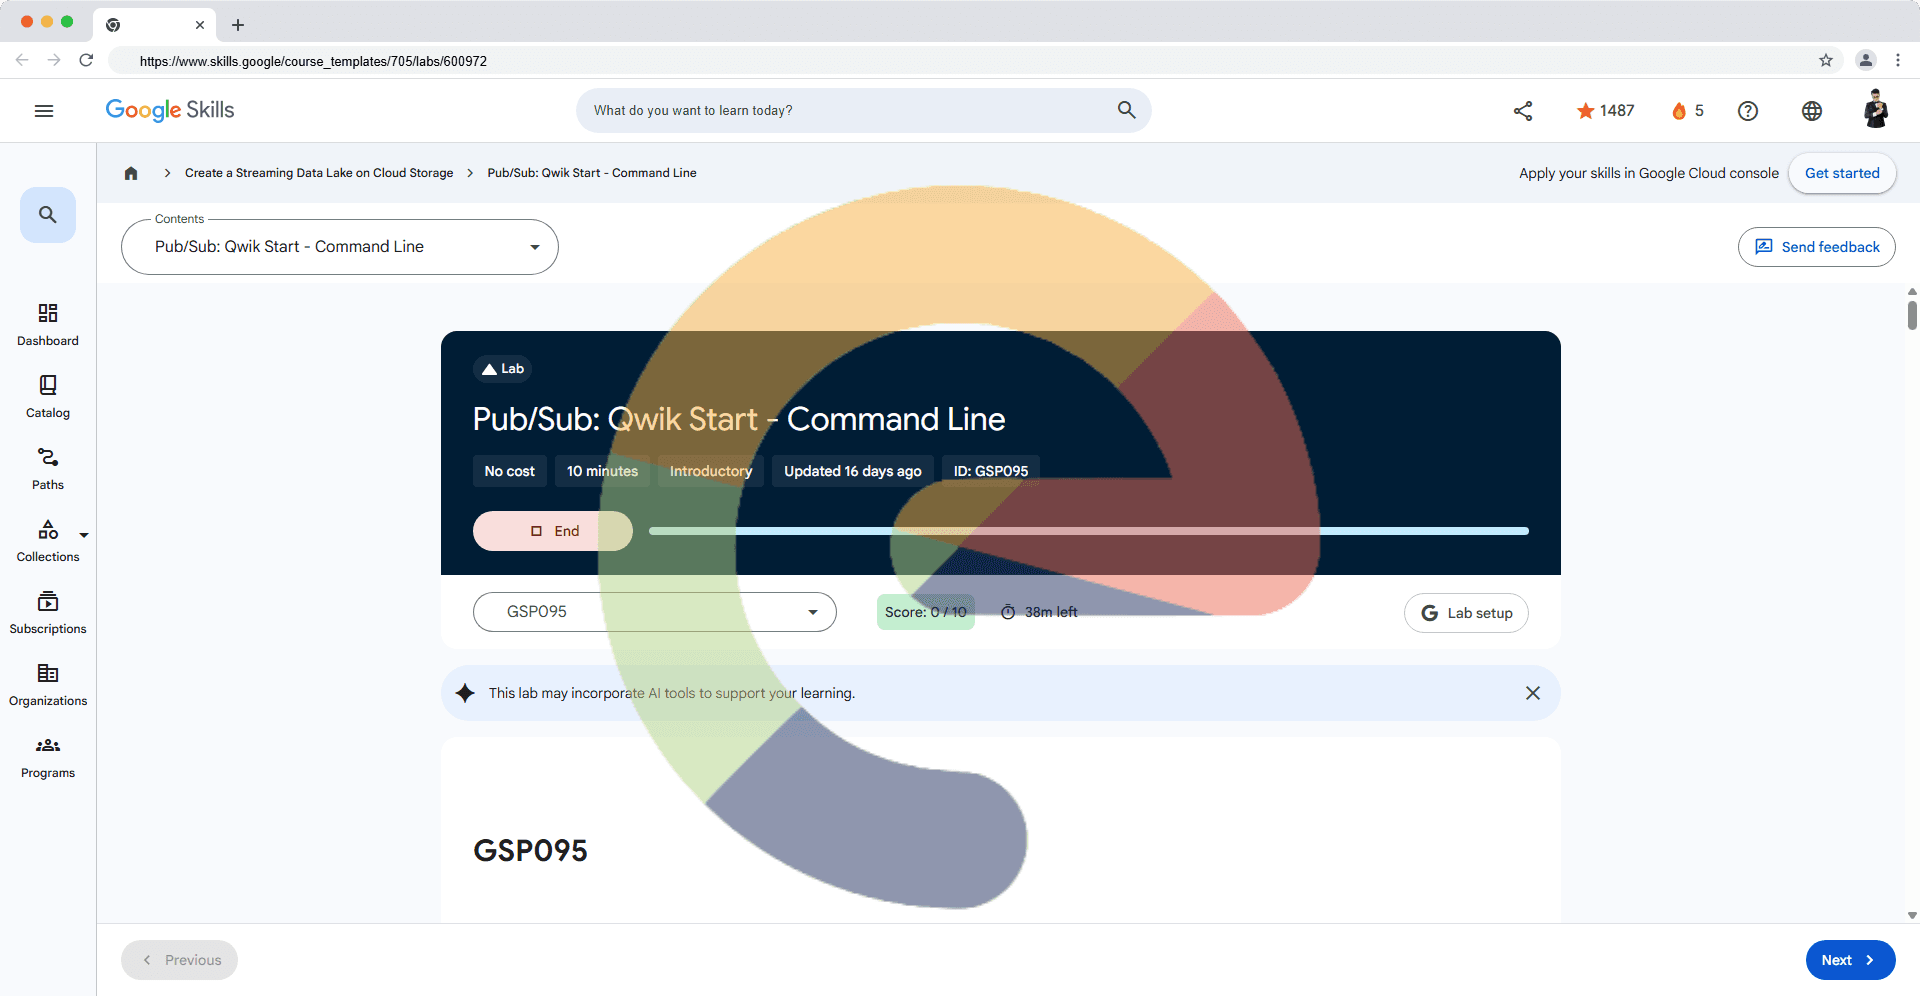This screenshot has height=996, width=1920.
Task: Click the 'No cost' tag
Action: [x=510, y=471]
